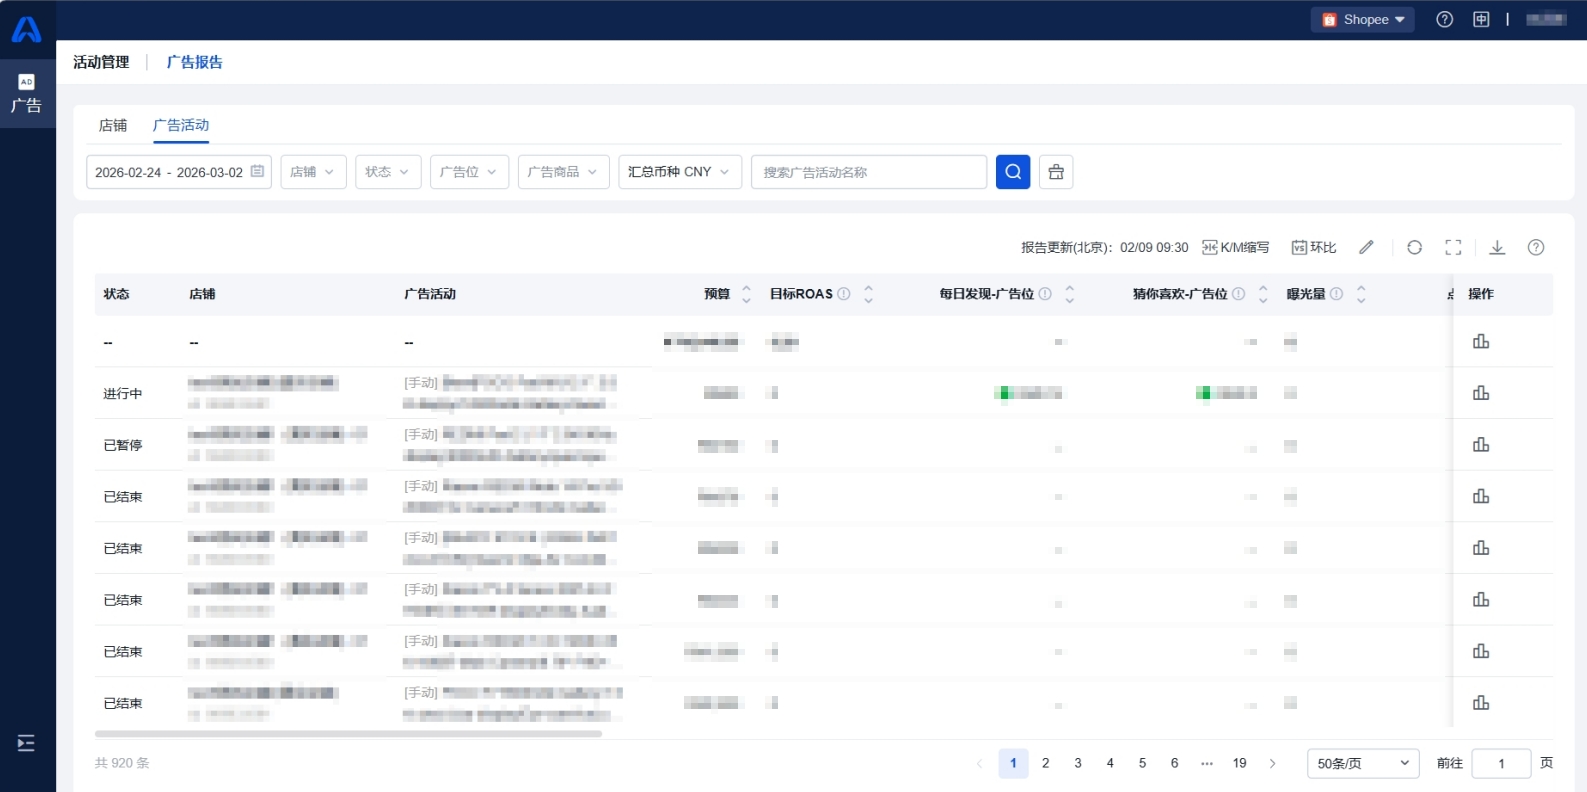
Task: Open the 50条/页 page size selector
Action: click(x=1362, y=763)
